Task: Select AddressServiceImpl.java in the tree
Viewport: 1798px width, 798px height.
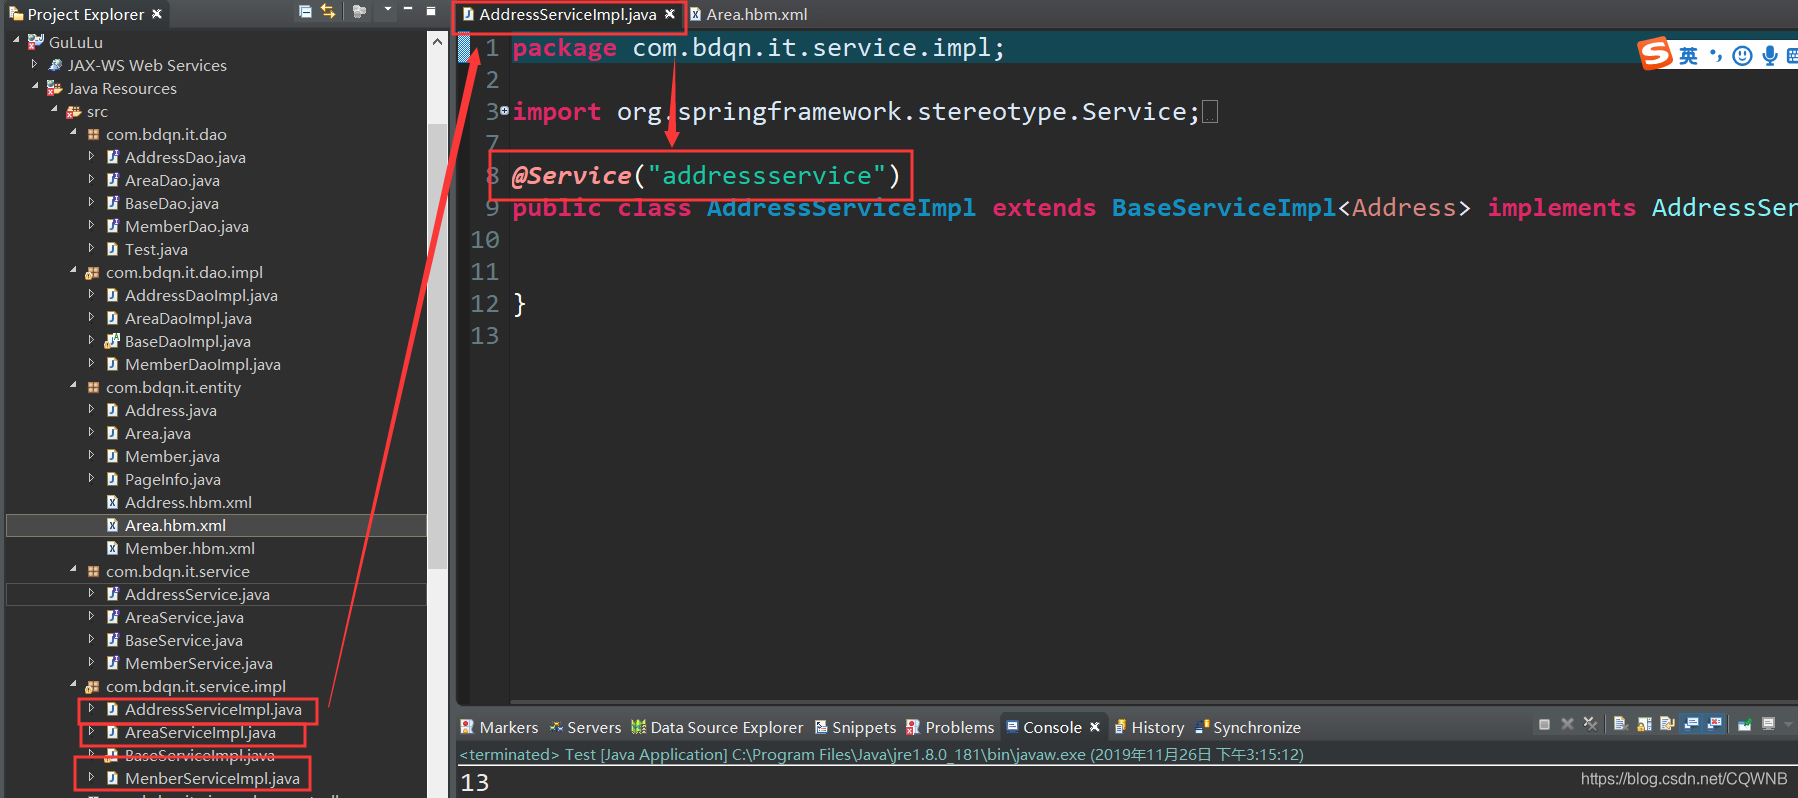Action: point(213,709)
